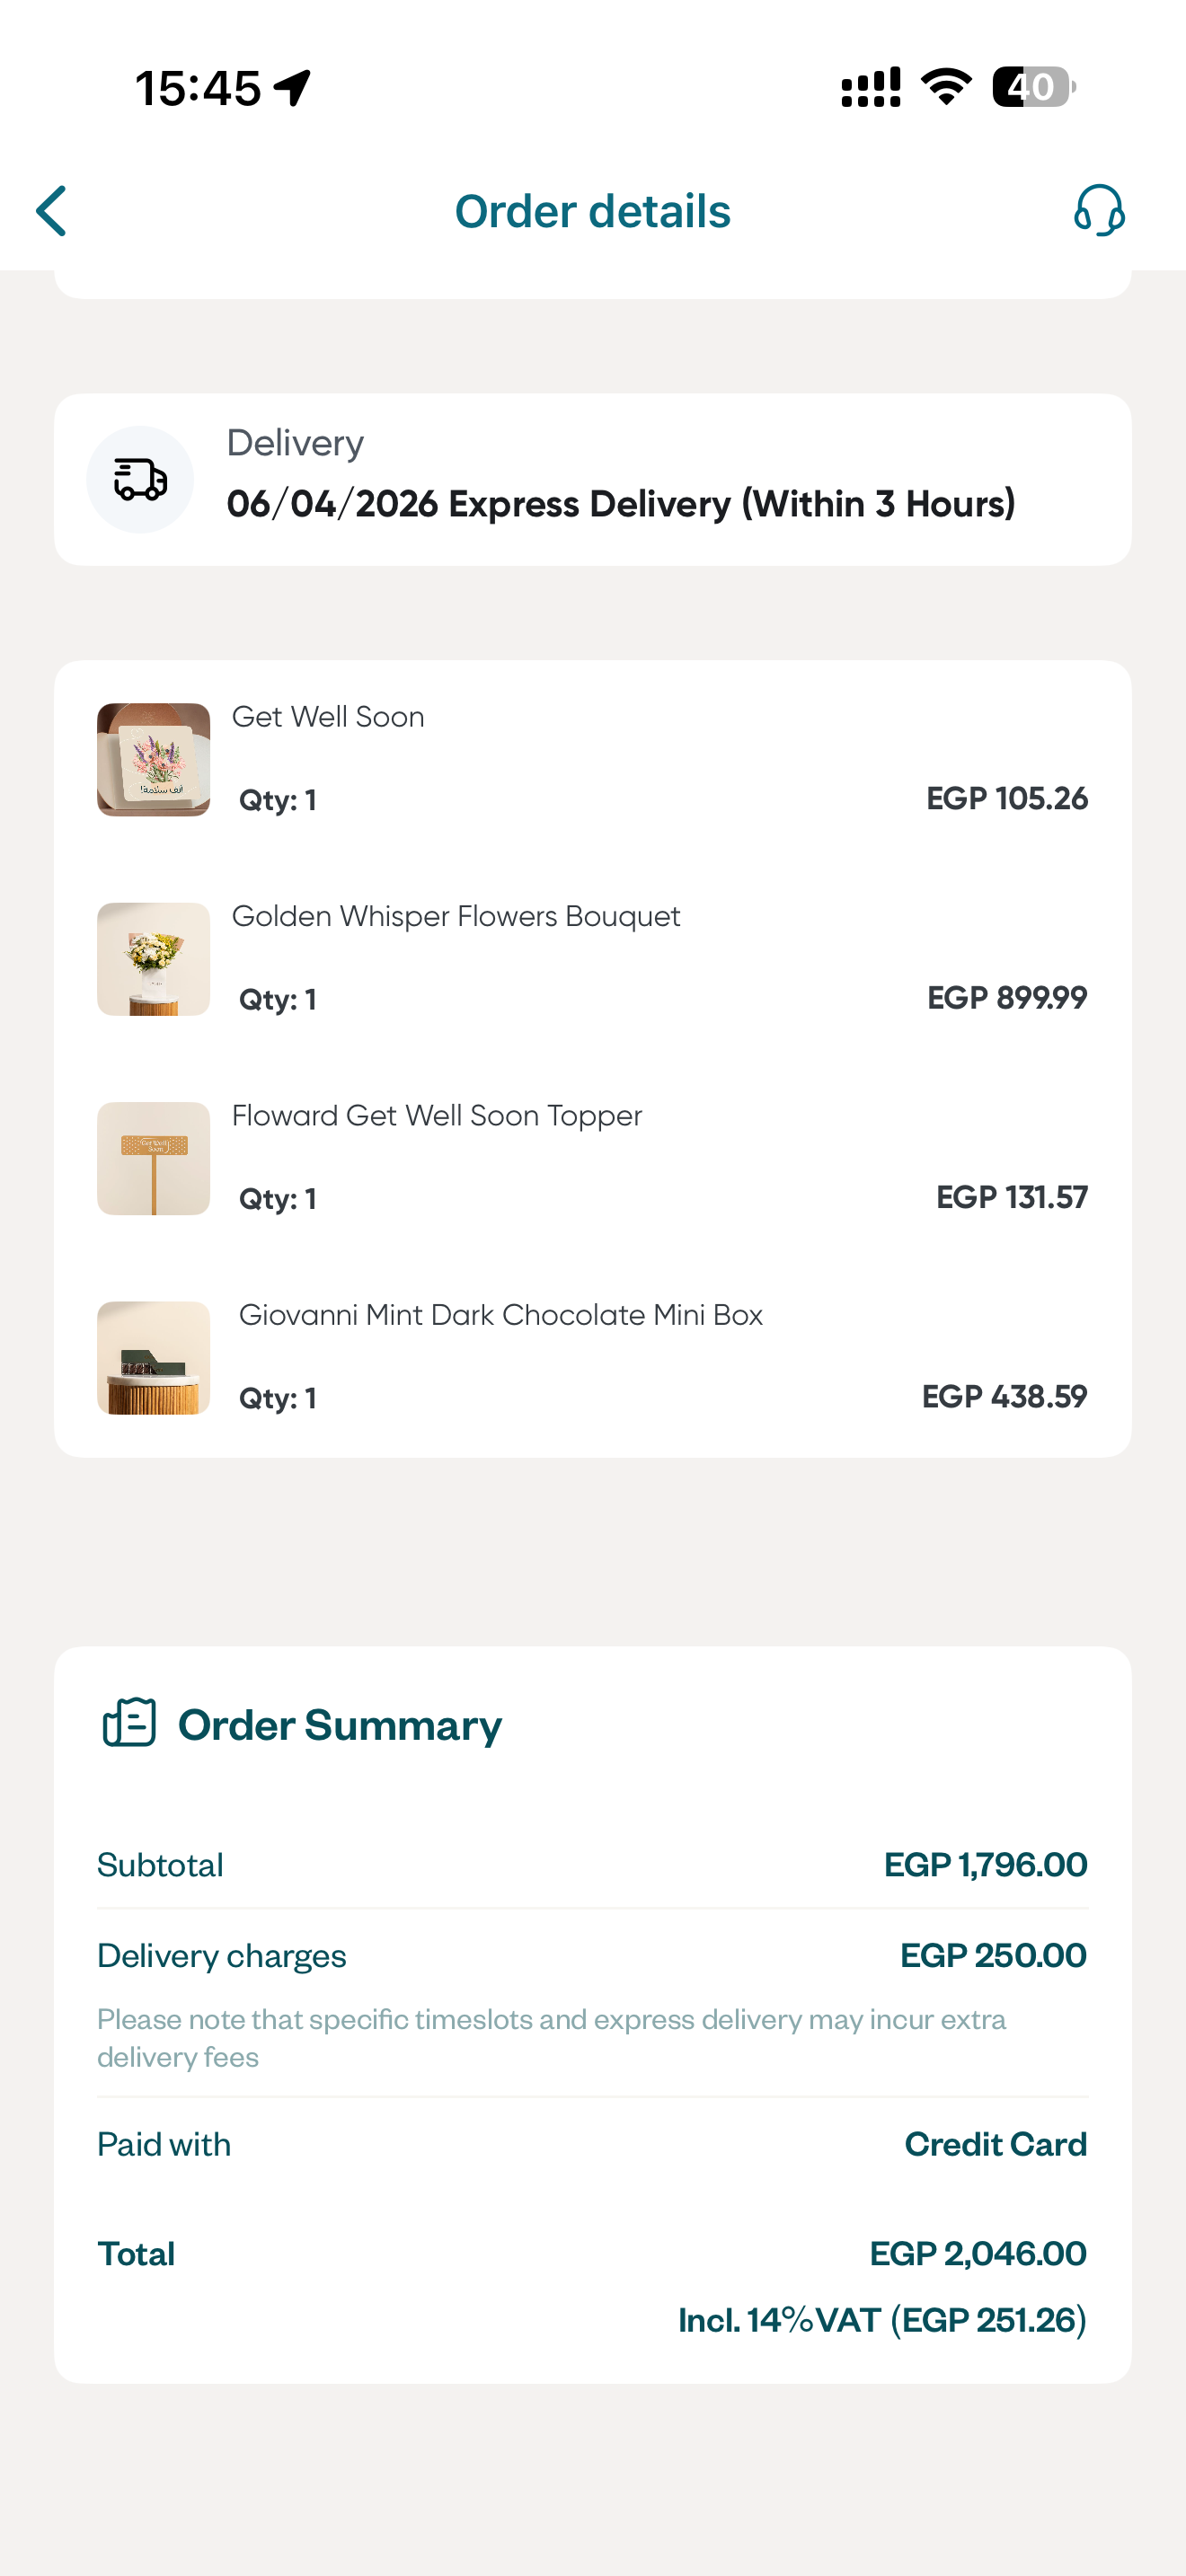Tap the Floward Get Well Soon Topper name
The width and height of the screenshot is (1186, 2576).
(437, 1116)
